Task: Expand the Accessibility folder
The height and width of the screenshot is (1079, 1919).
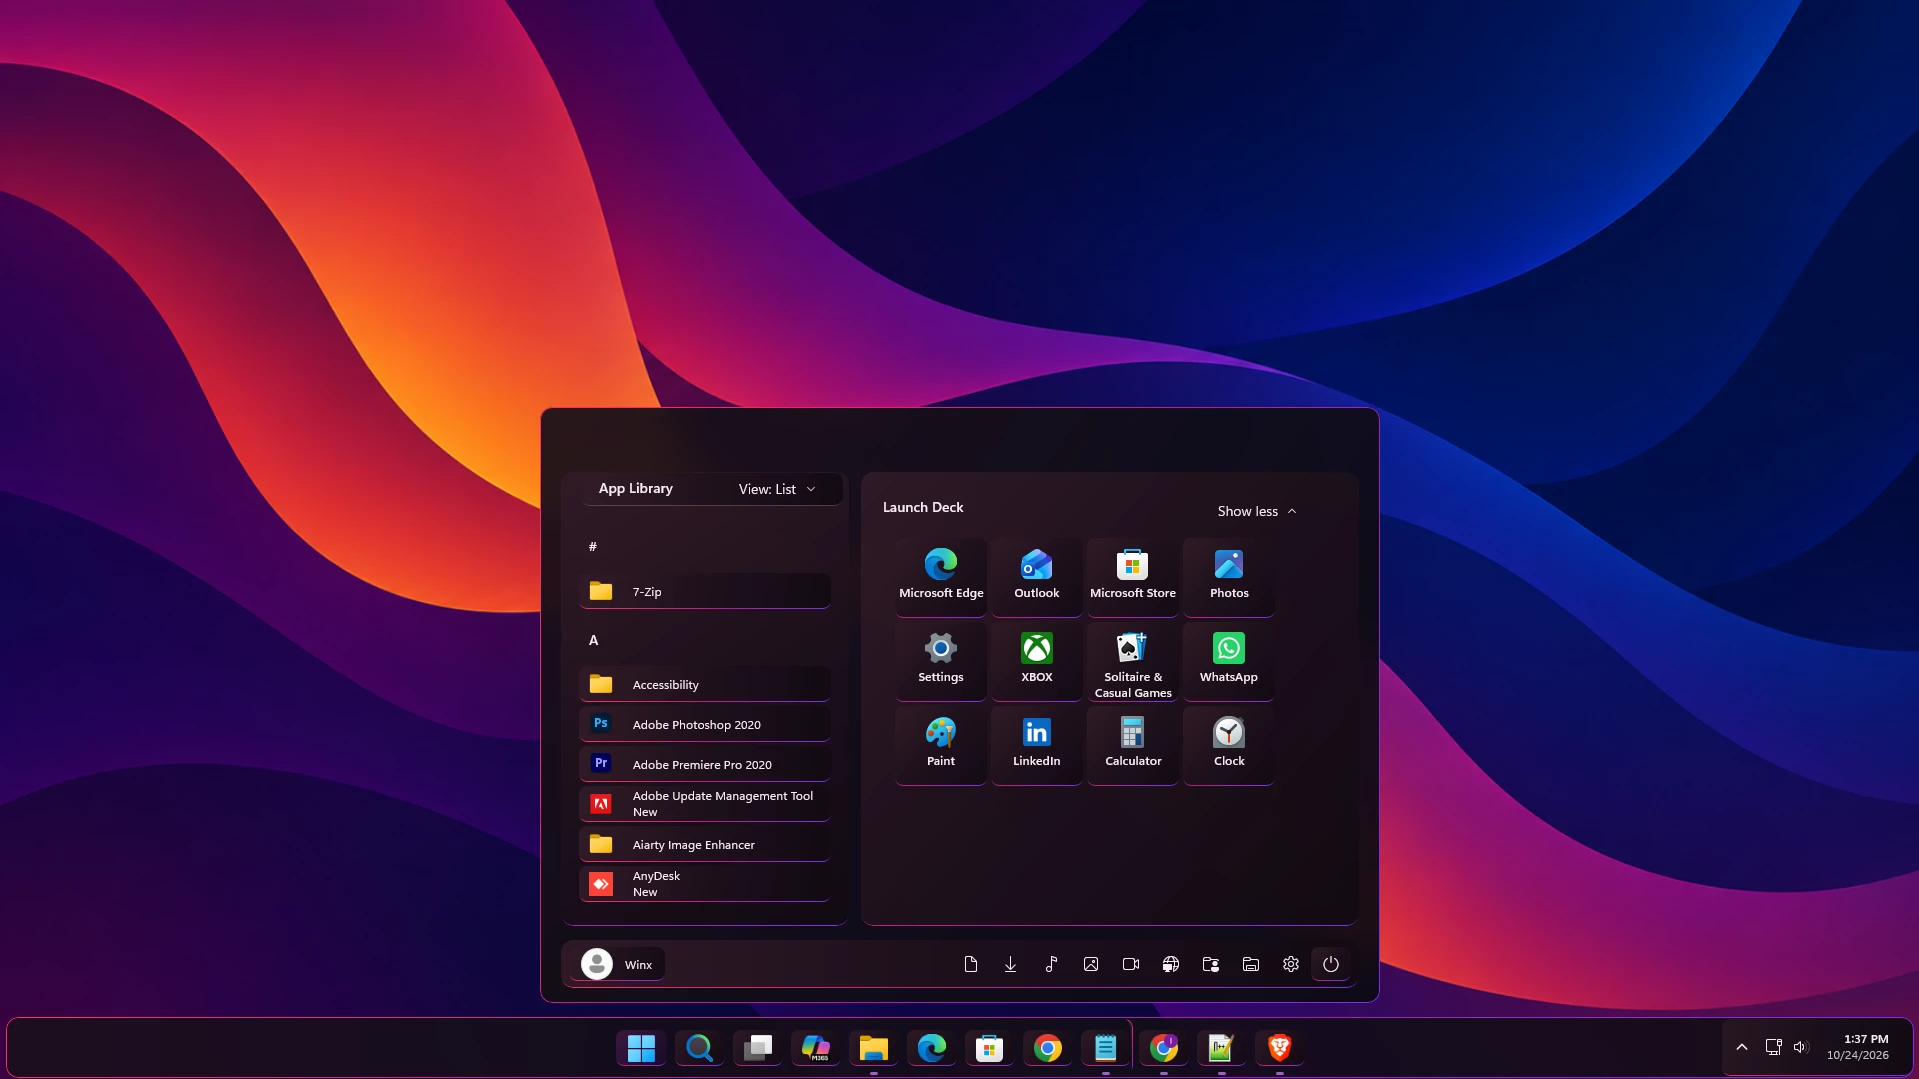Action: 705,684
